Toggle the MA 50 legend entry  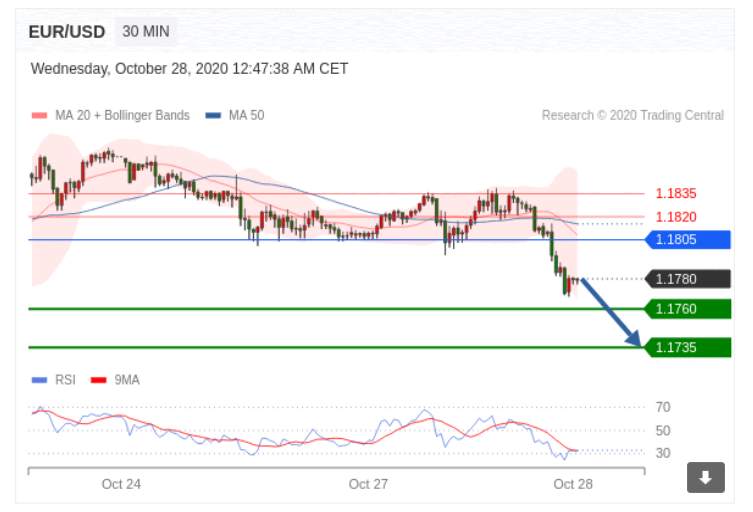coord(235,115)
